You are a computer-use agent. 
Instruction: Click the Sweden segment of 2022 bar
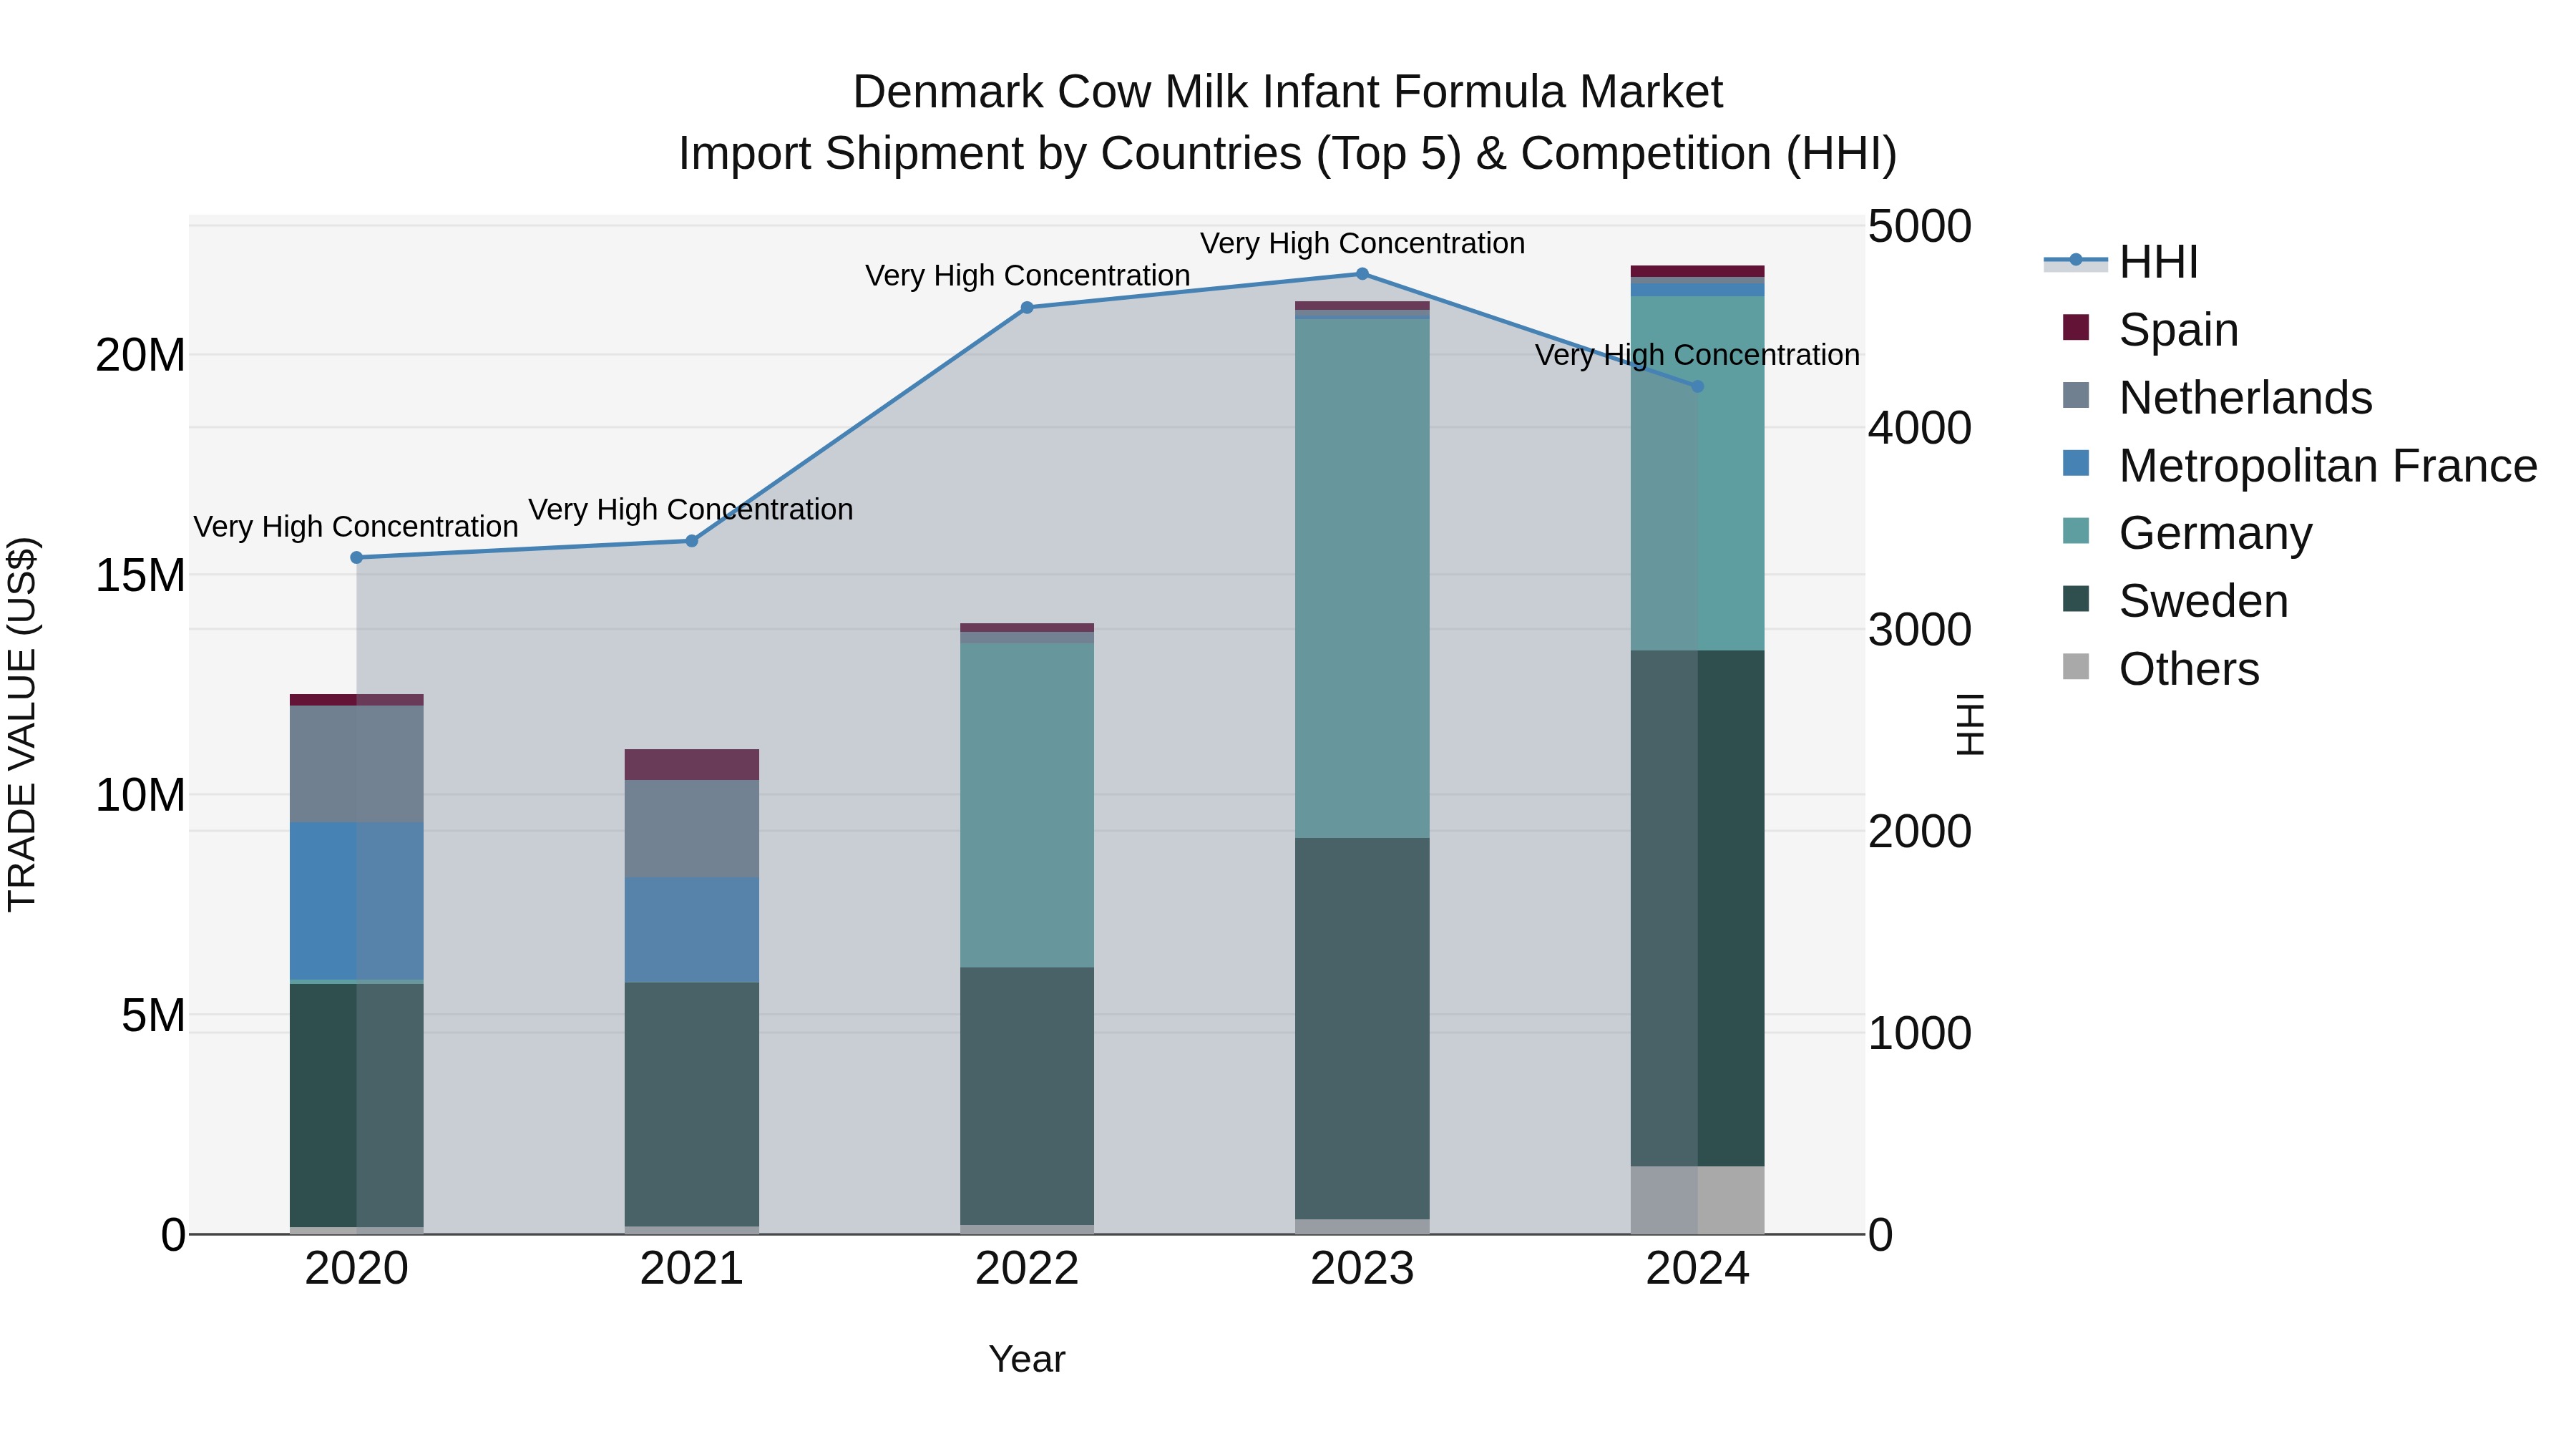[x=1027, y=1096]
